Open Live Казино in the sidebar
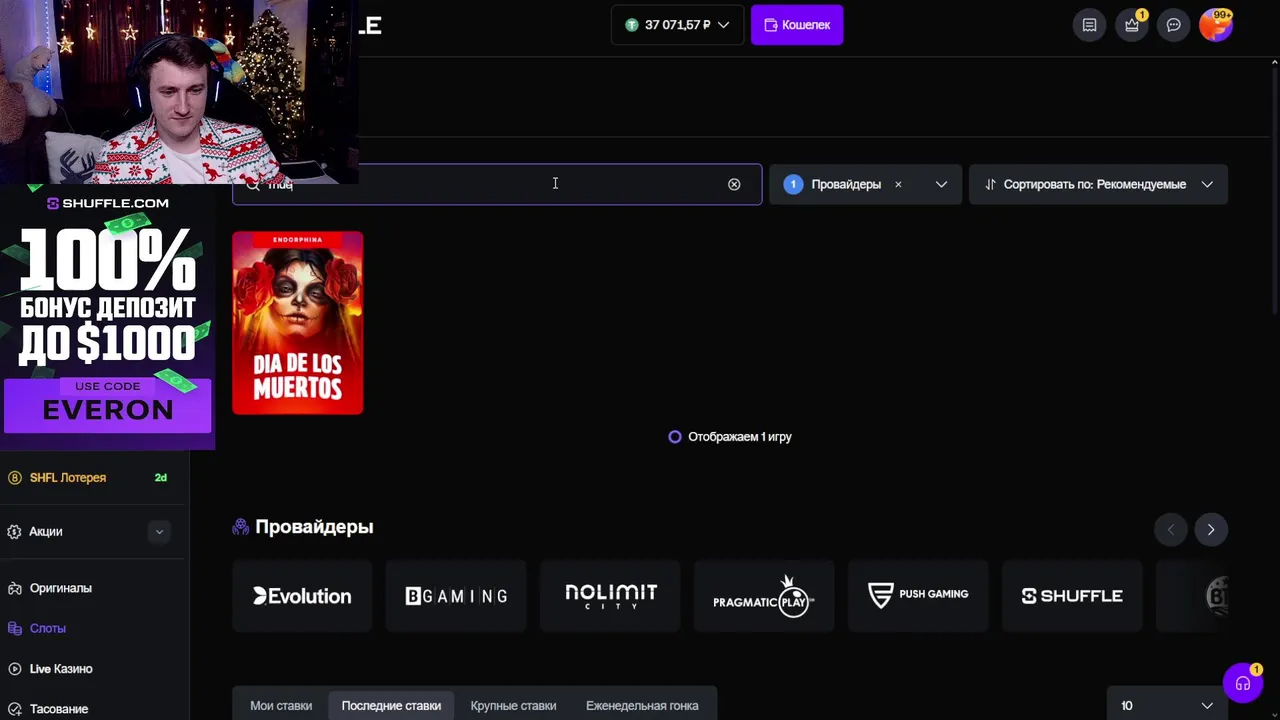 (x=61, y=669)
